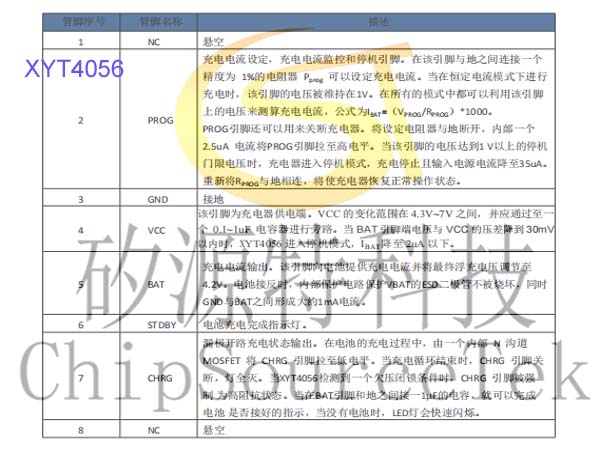600x450 pixels.
Task: Click the 电池充电完成指示灯 description
Action: 254,325
